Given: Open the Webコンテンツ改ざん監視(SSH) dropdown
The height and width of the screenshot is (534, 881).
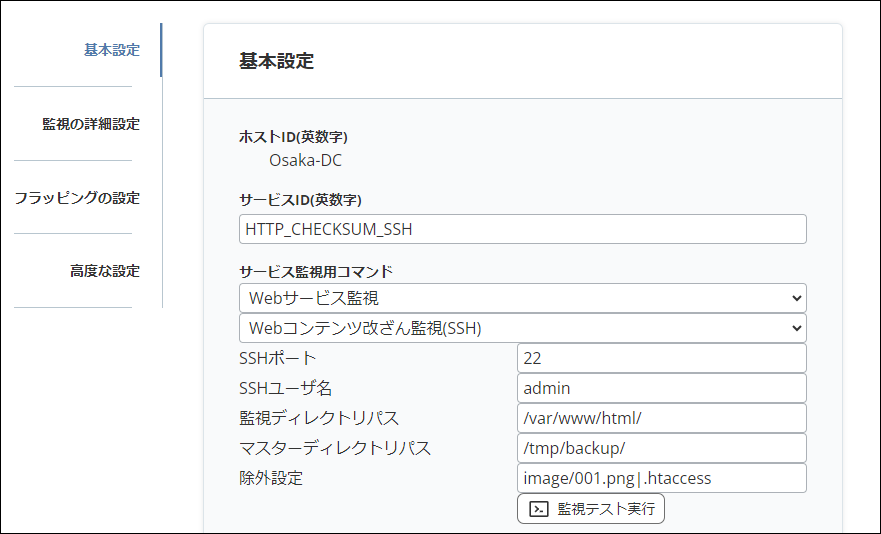Looking at the screenshot, I should (x=522, y=328).
